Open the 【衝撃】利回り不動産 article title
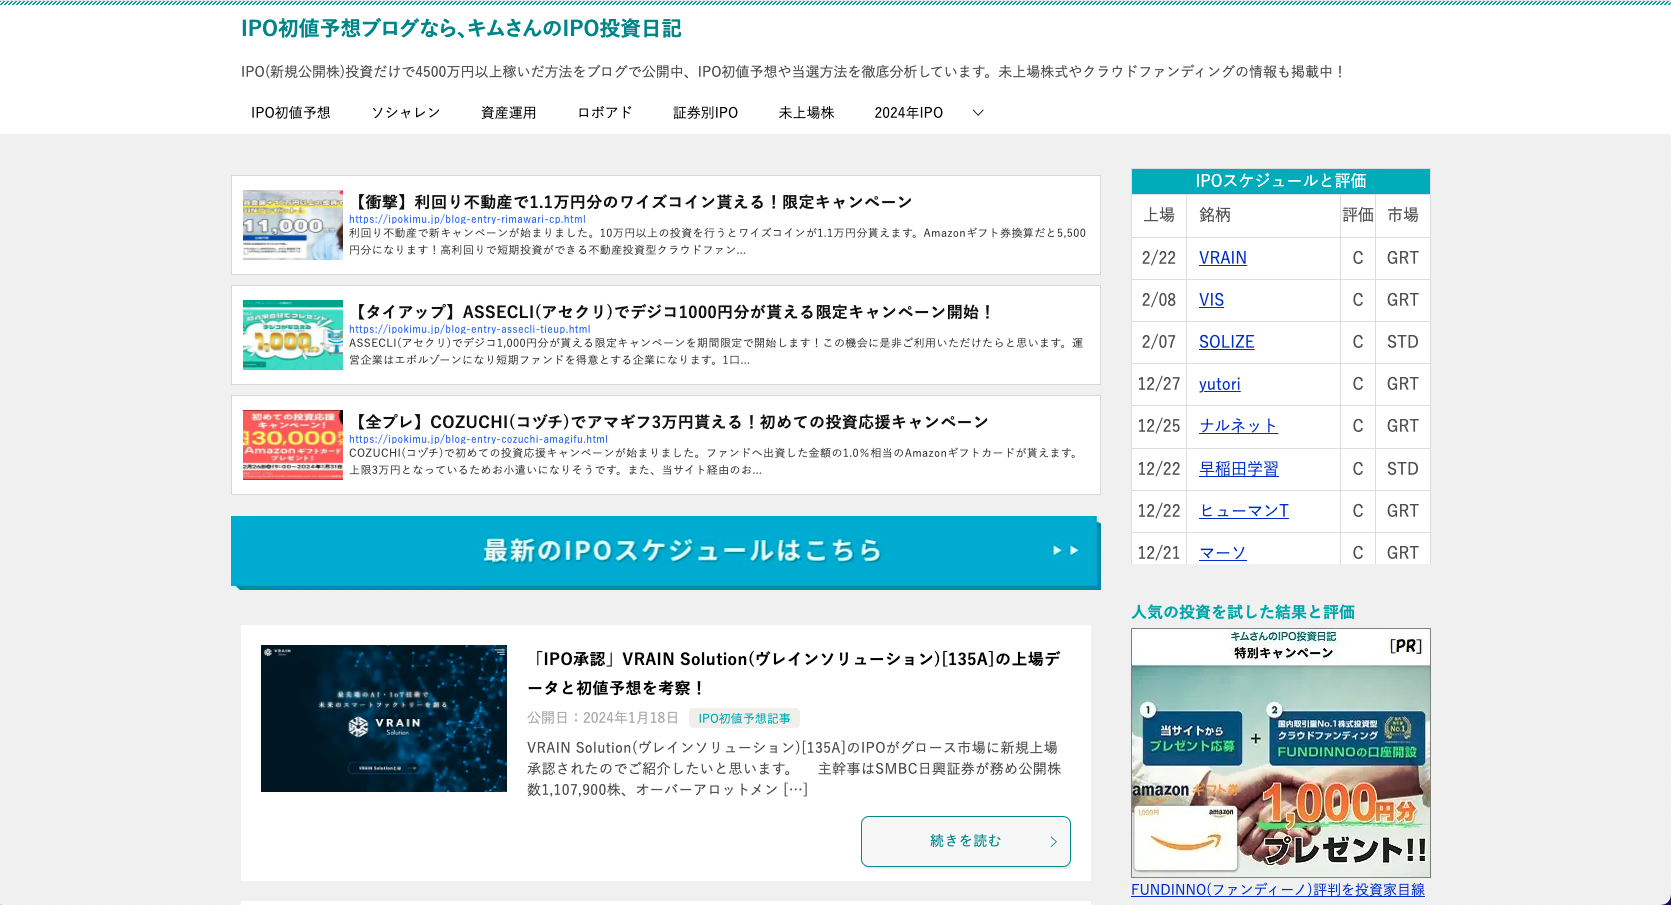The width and height of the screenshot is (1671, 905). (630, 202)
